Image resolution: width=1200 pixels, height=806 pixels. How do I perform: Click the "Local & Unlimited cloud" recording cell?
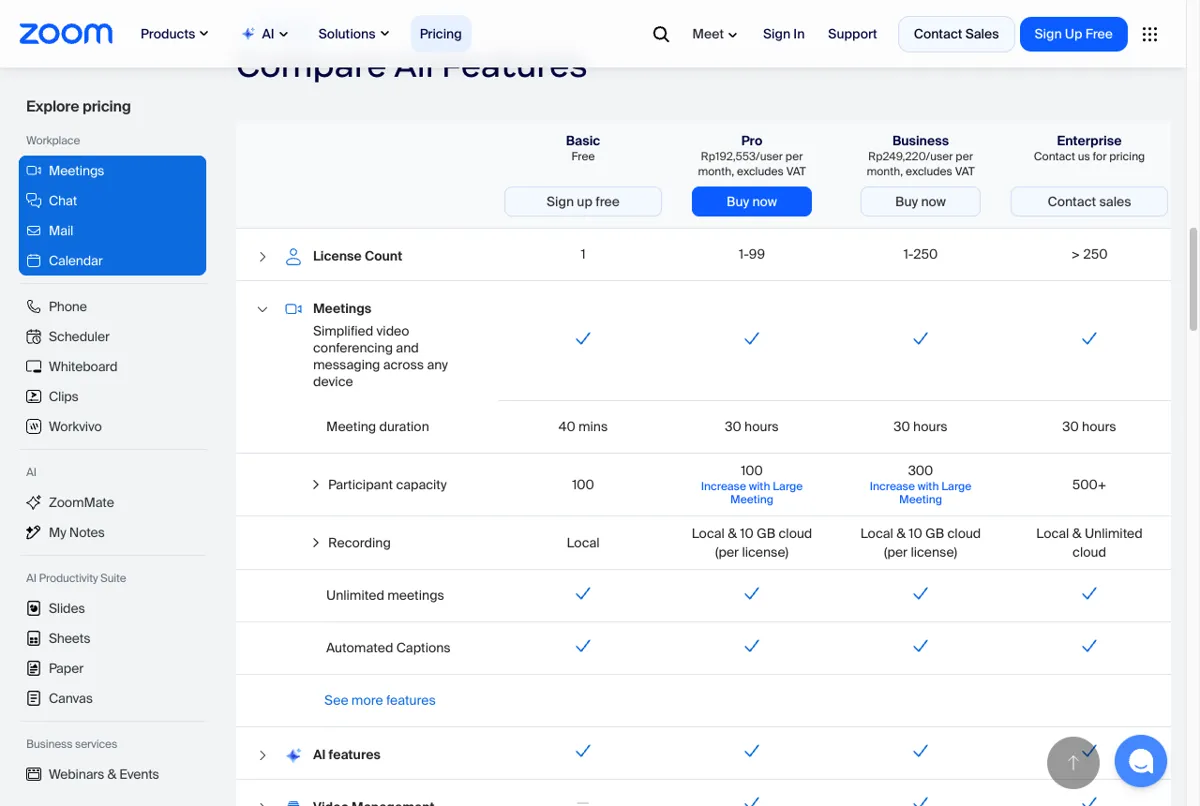click(x=1089, y=543)
